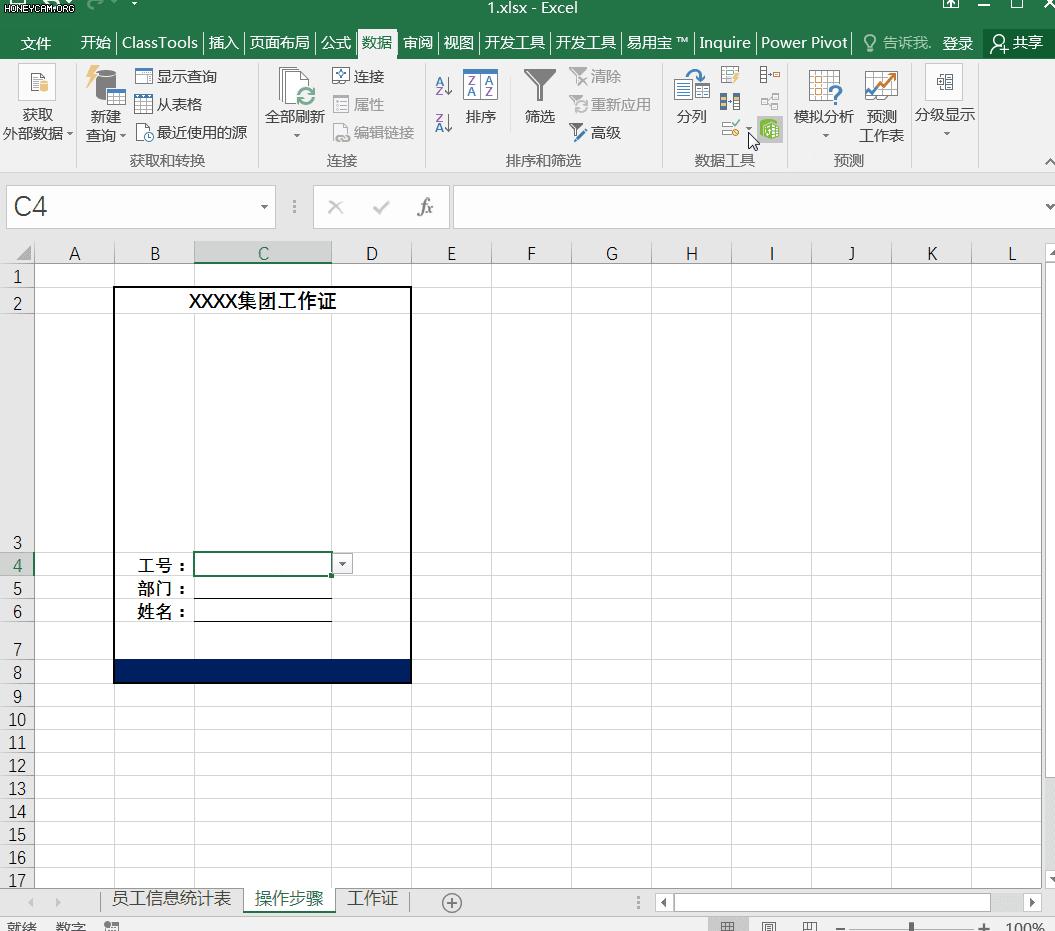Click the Data Validation icon

(x=730, y=128)
